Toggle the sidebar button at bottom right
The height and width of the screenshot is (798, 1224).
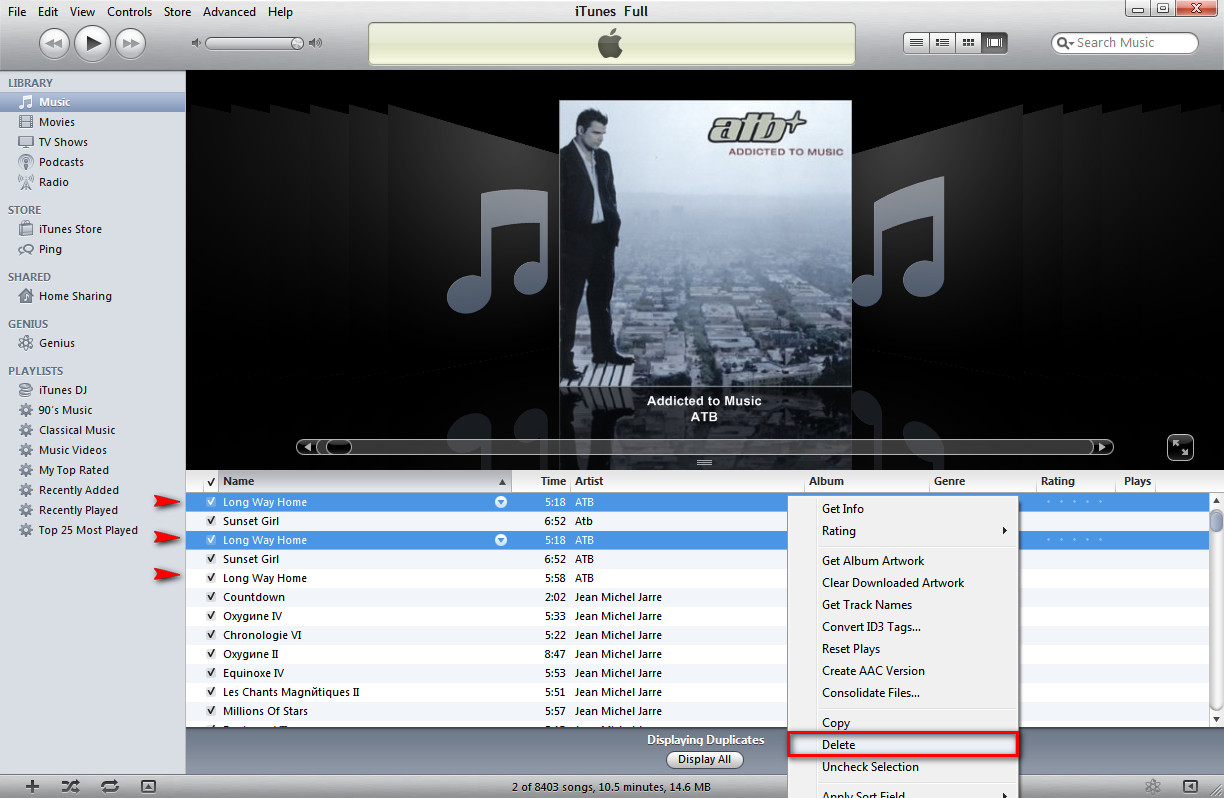click(x=1191, y=786)
